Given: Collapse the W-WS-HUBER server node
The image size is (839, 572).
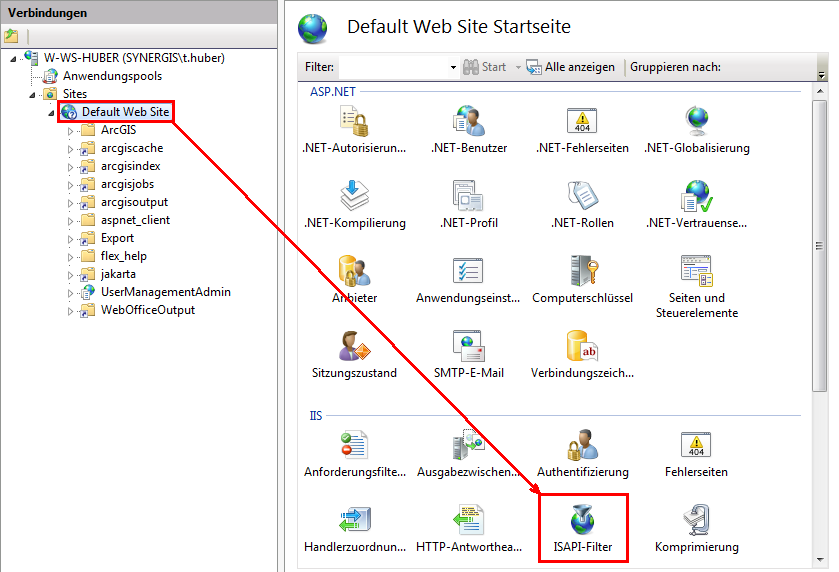Looking at the screenshot, I should pyautogui.click(x=13, y=58).
